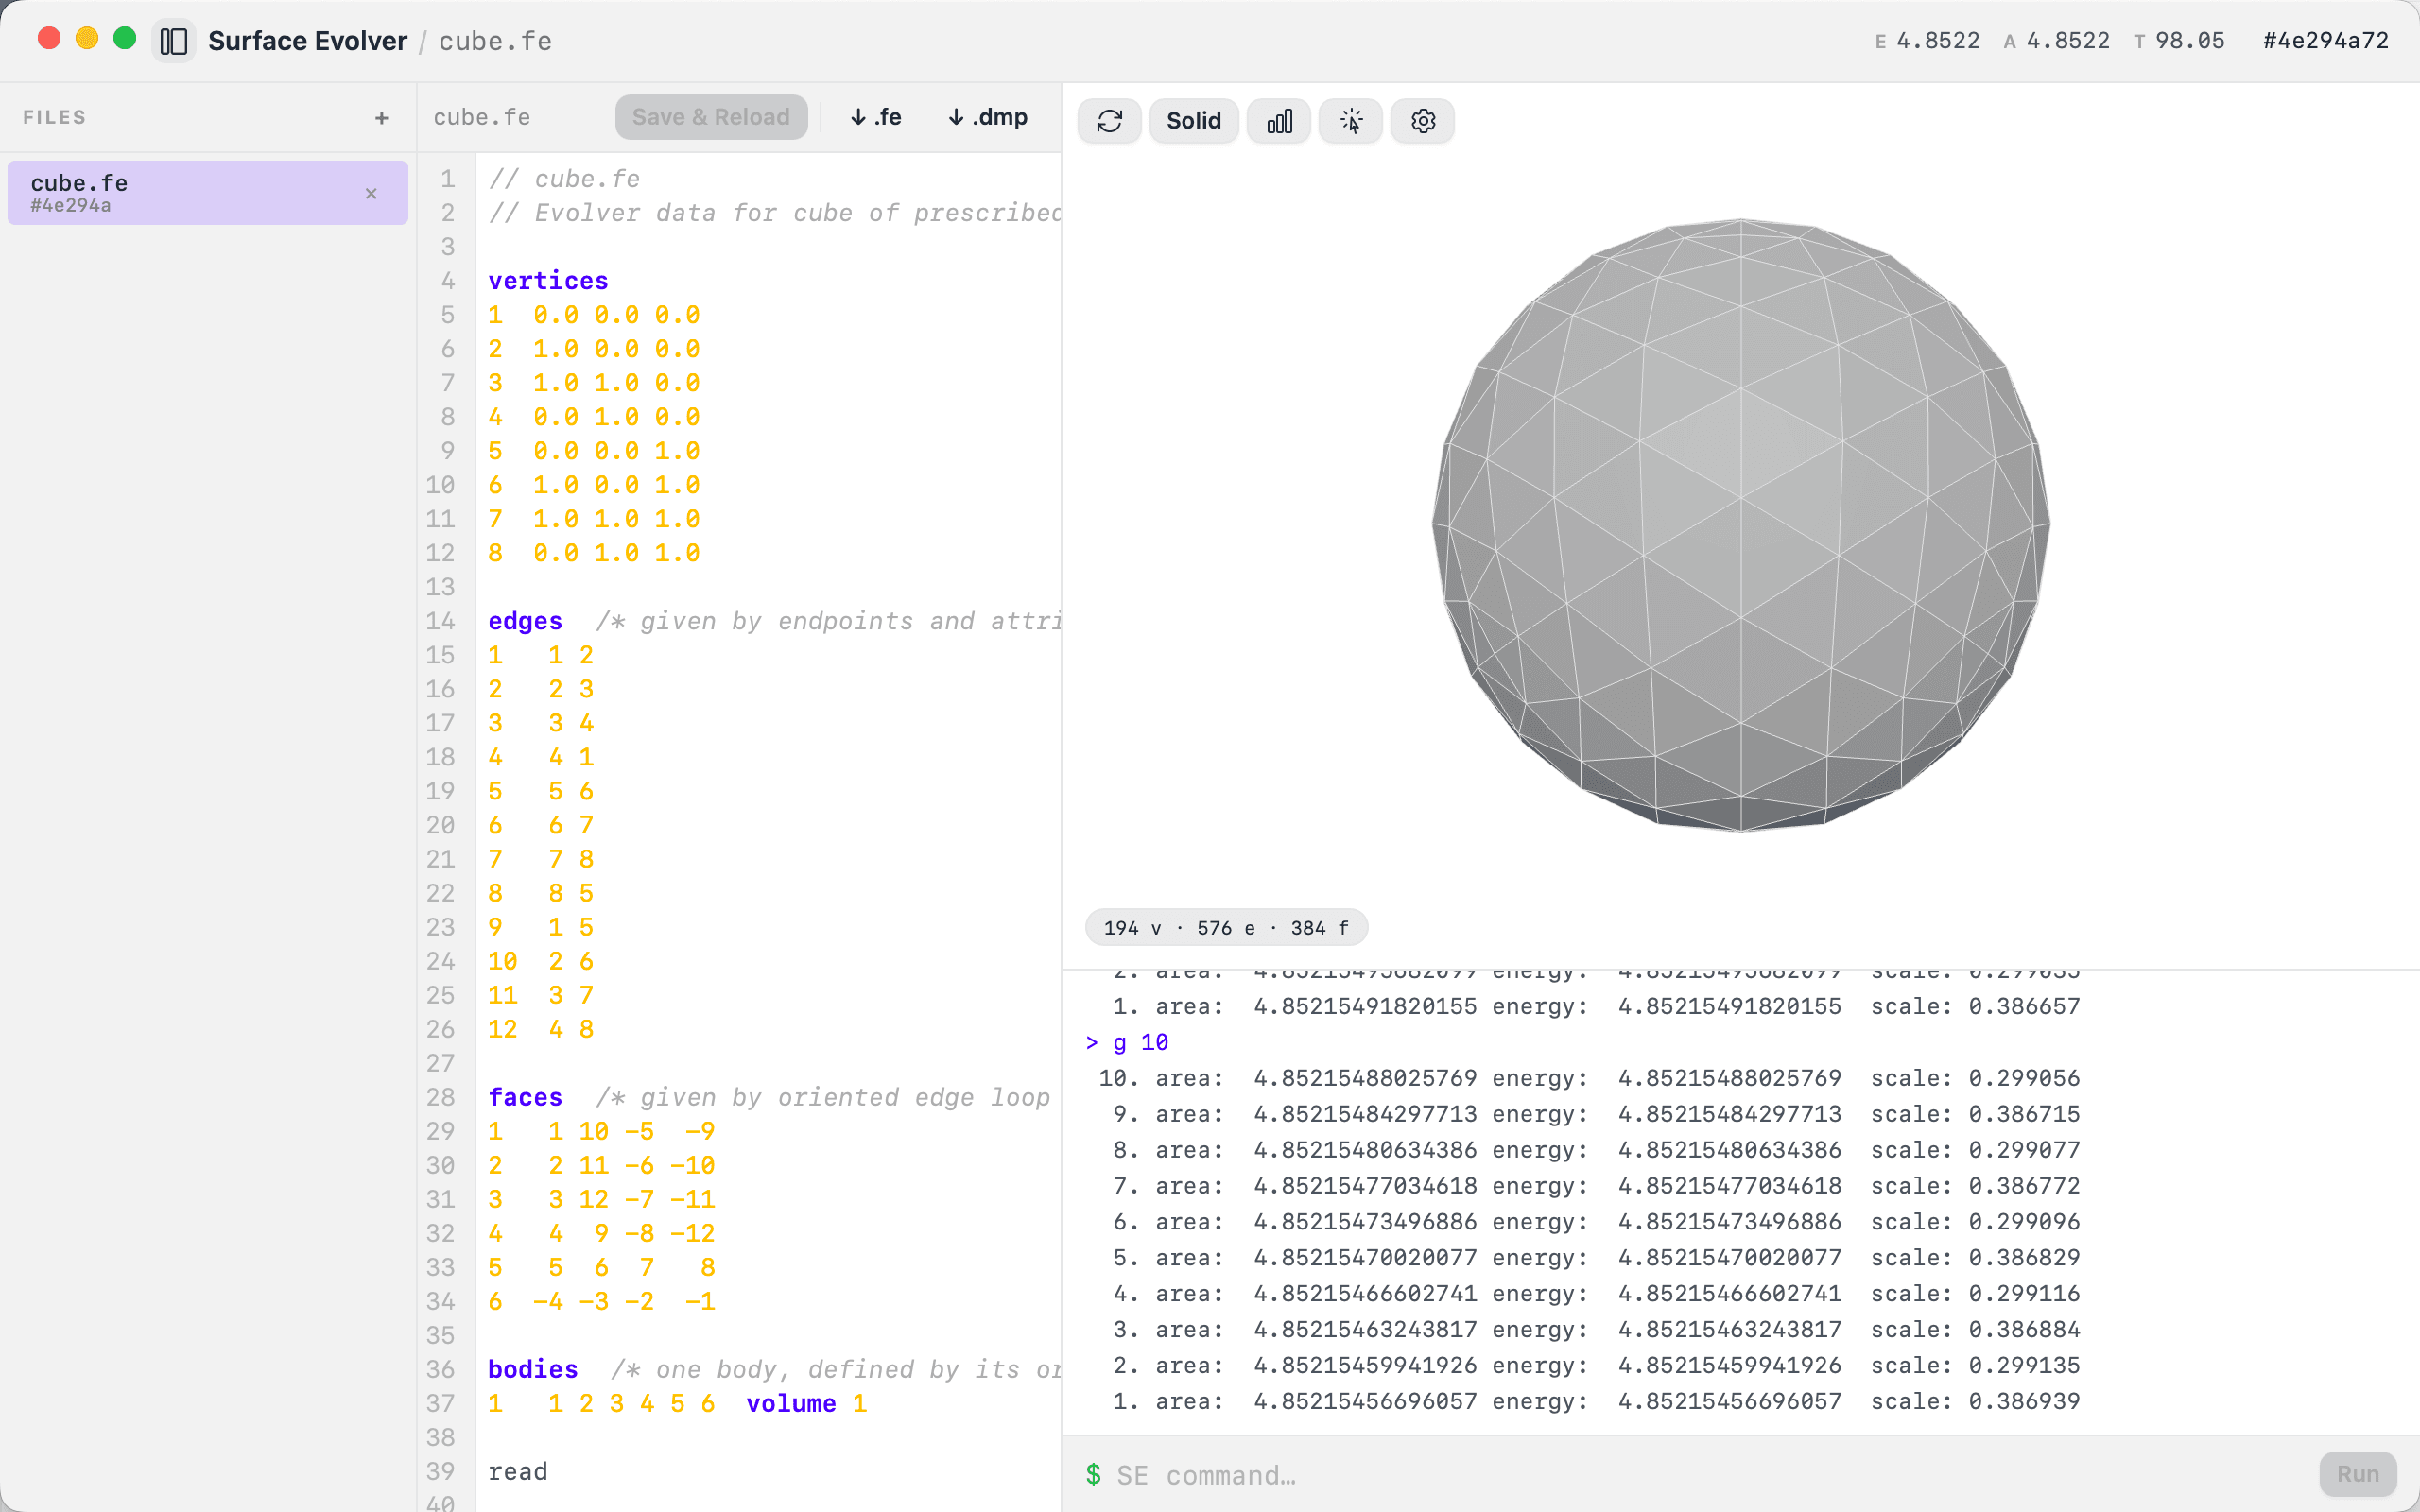Click line number 20 in the gutter
This screenshot has height=1512, width=2420.
coord(440,825)
